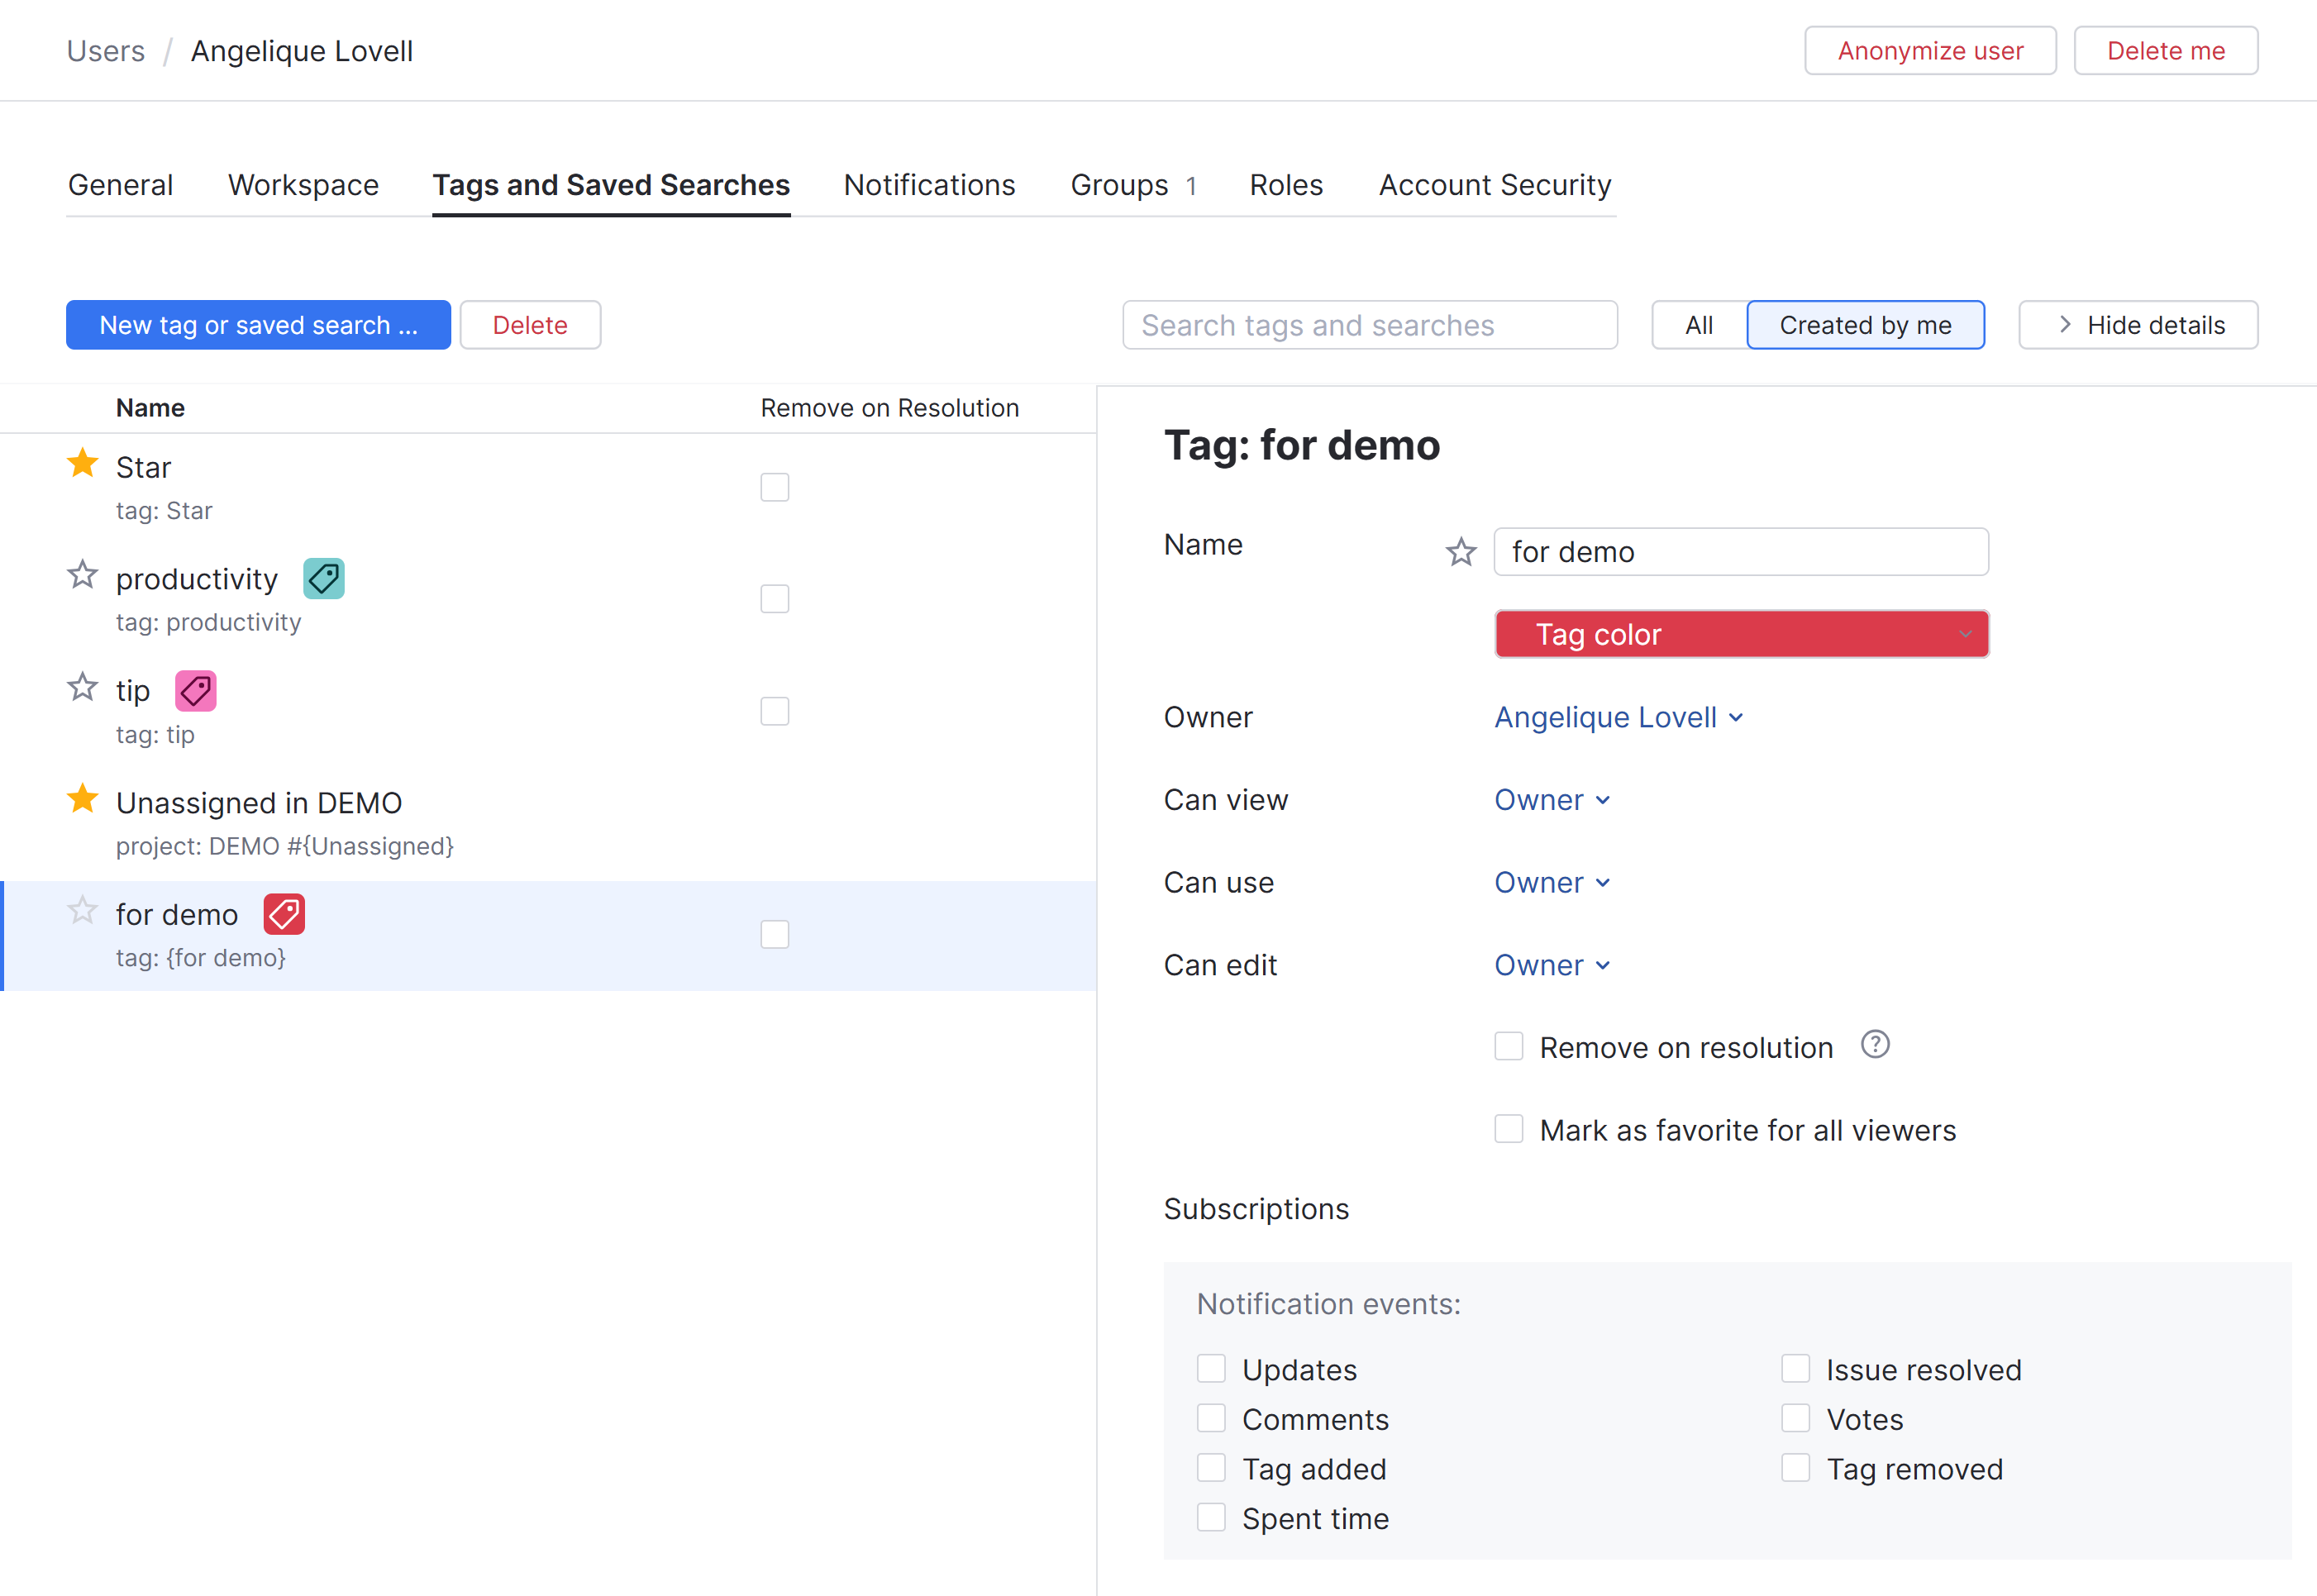Expand the Can view Owner dropdown

[1551, 800]
